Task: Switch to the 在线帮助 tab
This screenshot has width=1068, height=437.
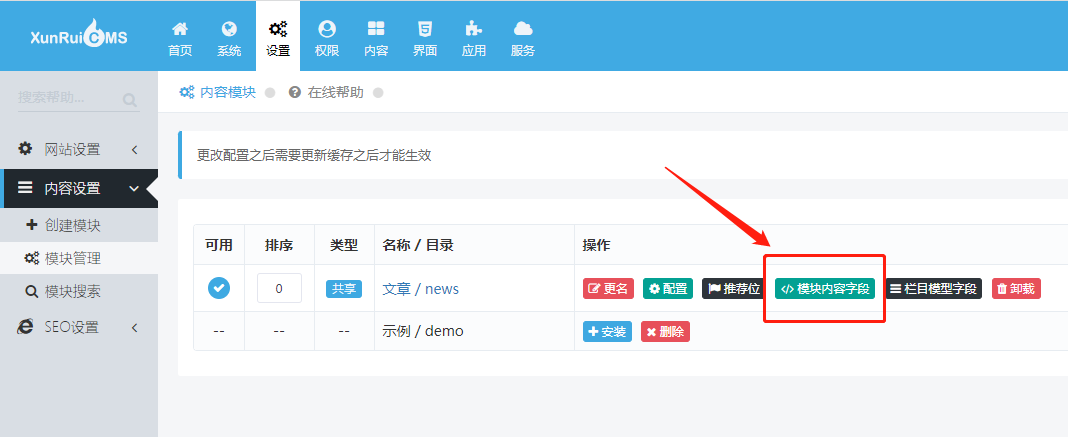Action: tap(334, 92)
